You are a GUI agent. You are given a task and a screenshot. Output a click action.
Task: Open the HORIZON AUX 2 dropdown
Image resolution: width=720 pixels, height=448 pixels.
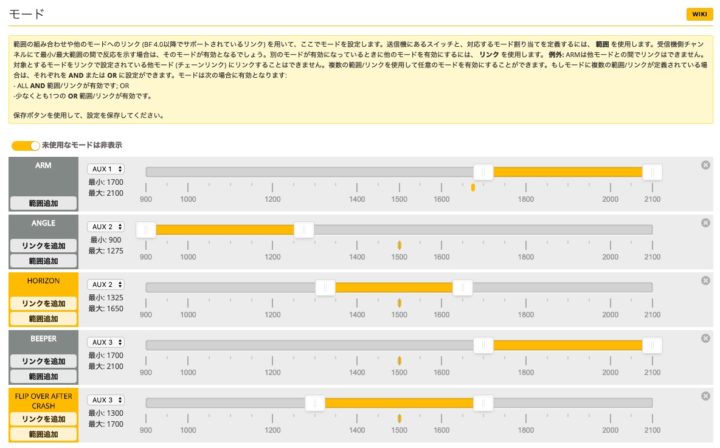(106, 285)
